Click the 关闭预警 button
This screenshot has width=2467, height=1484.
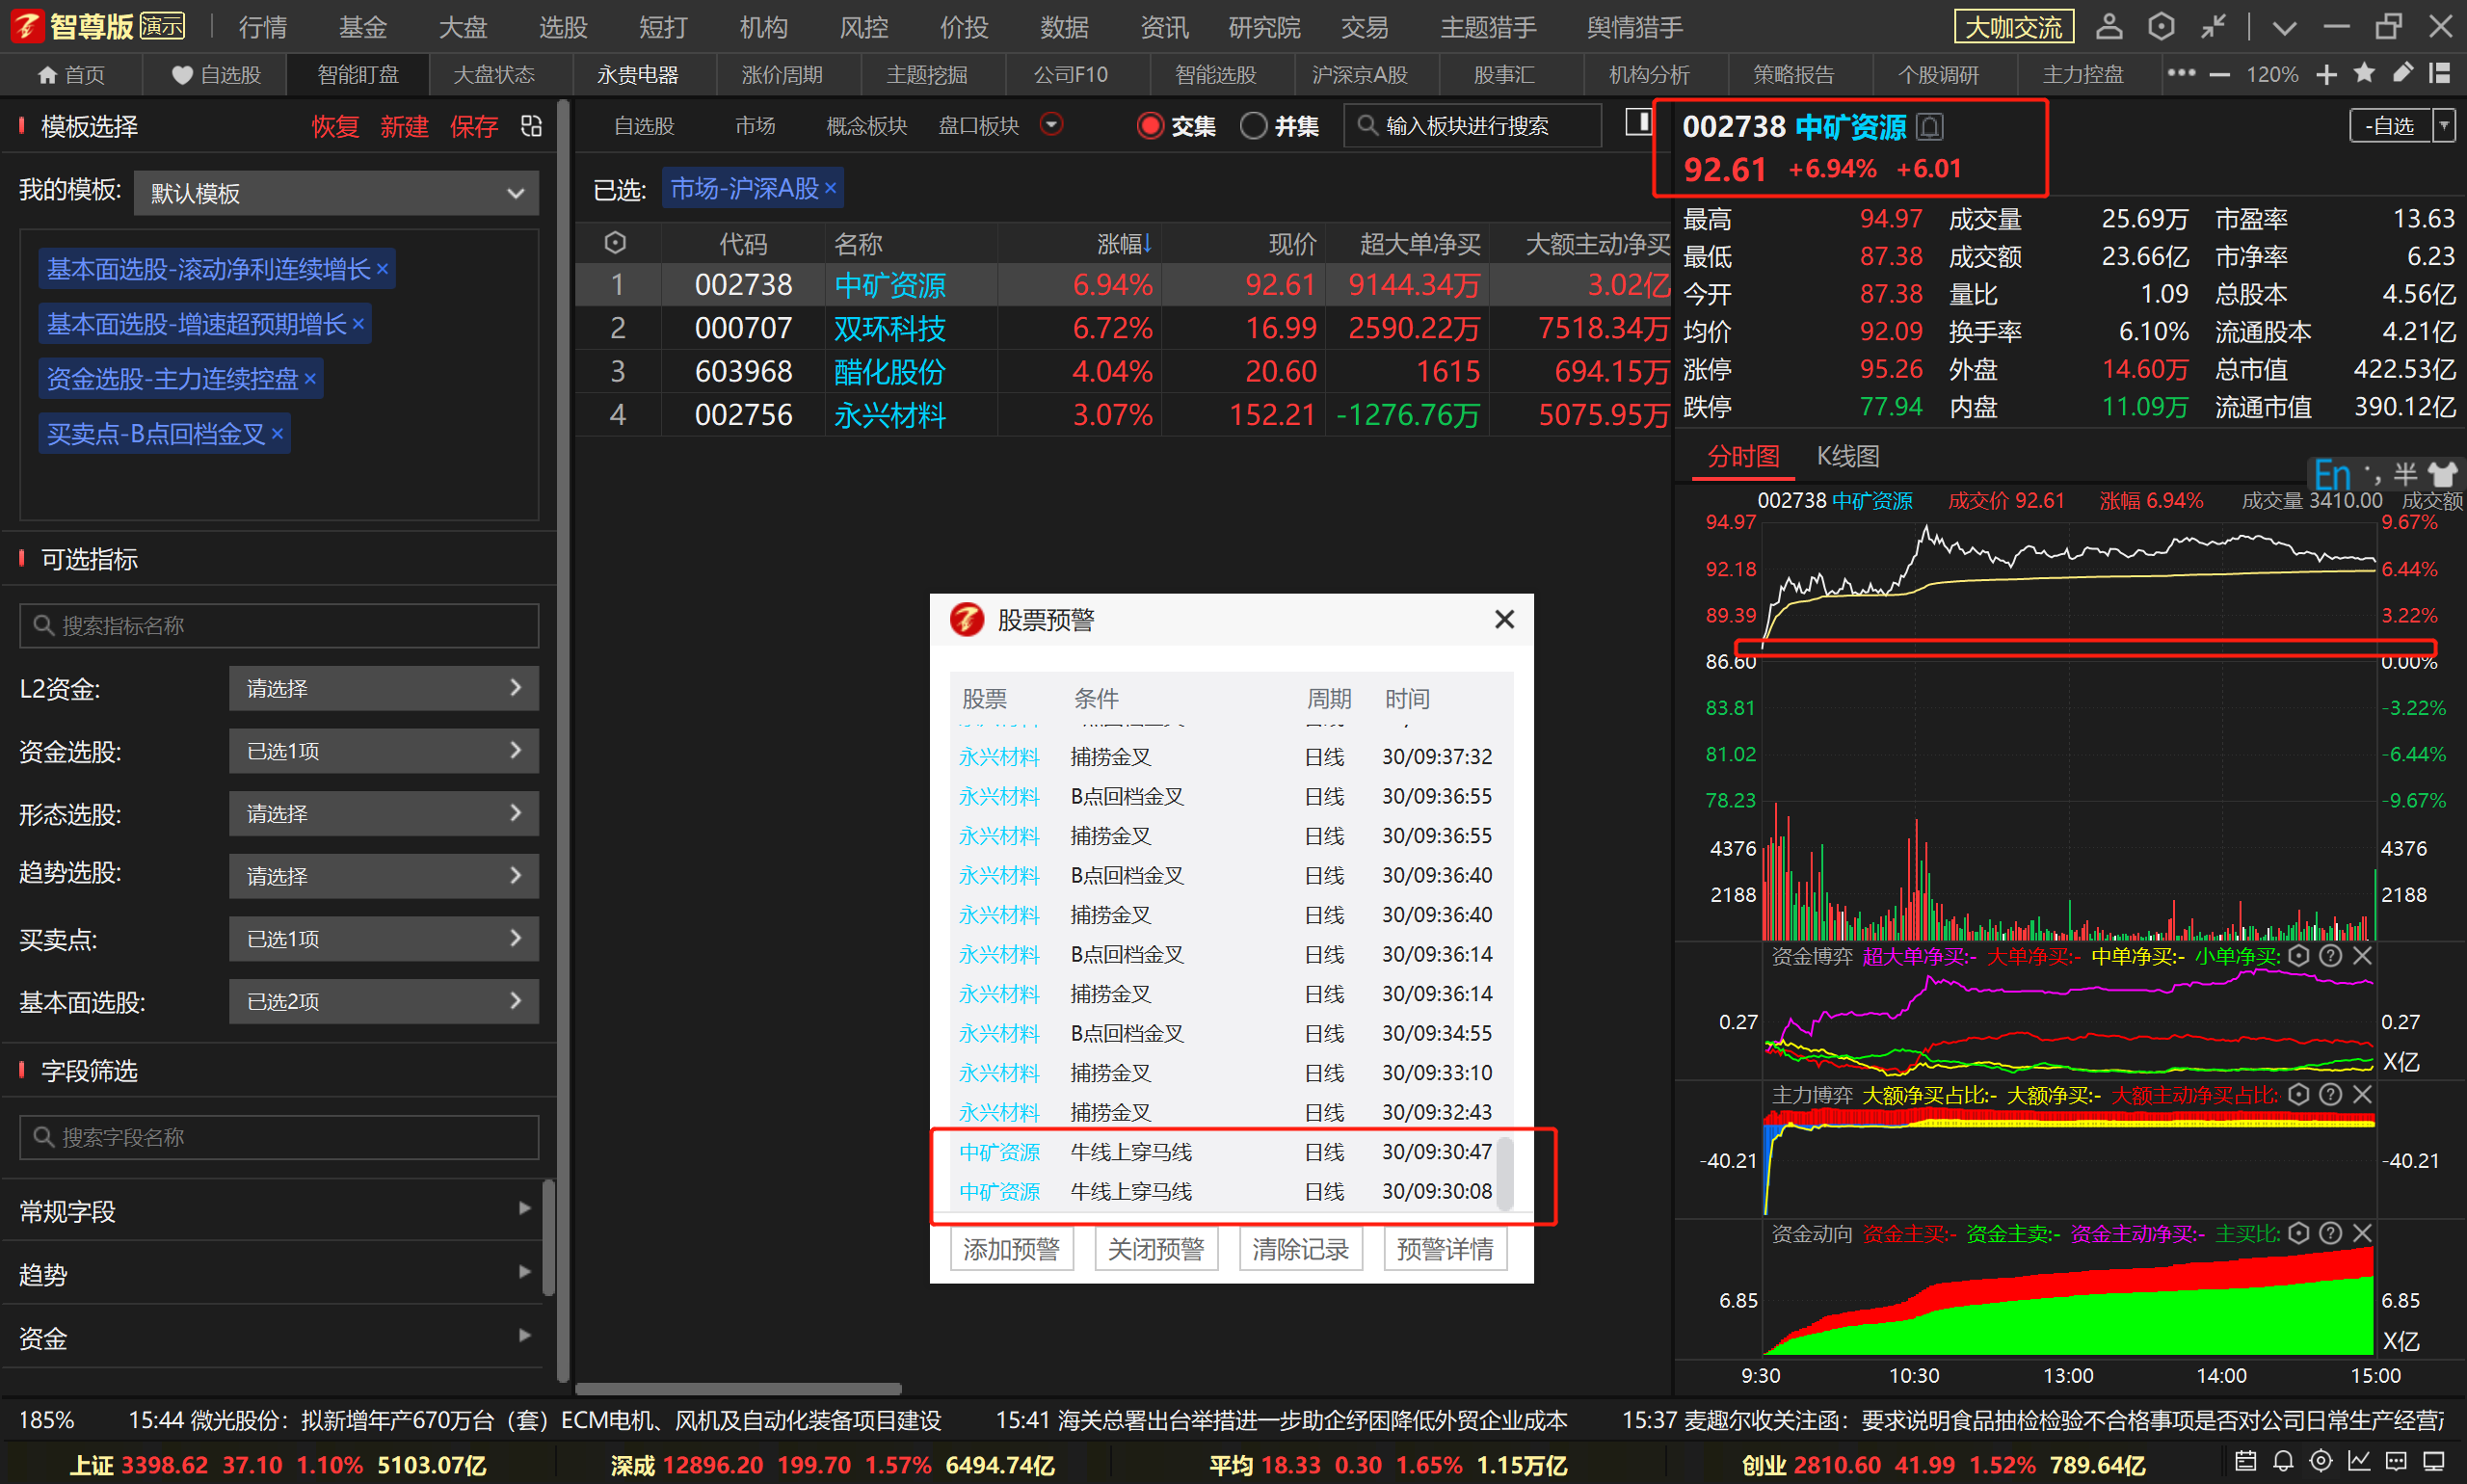(1156, 1249)
